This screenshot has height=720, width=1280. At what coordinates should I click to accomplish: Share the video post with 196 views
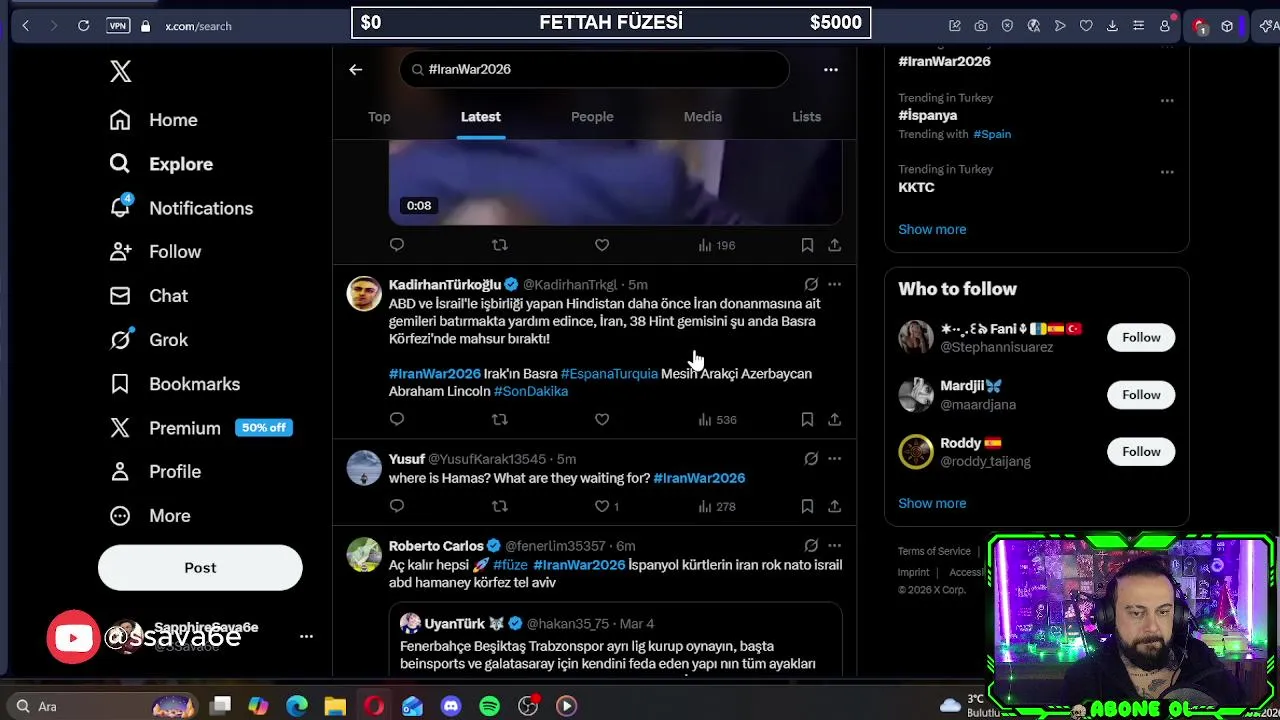834,245
